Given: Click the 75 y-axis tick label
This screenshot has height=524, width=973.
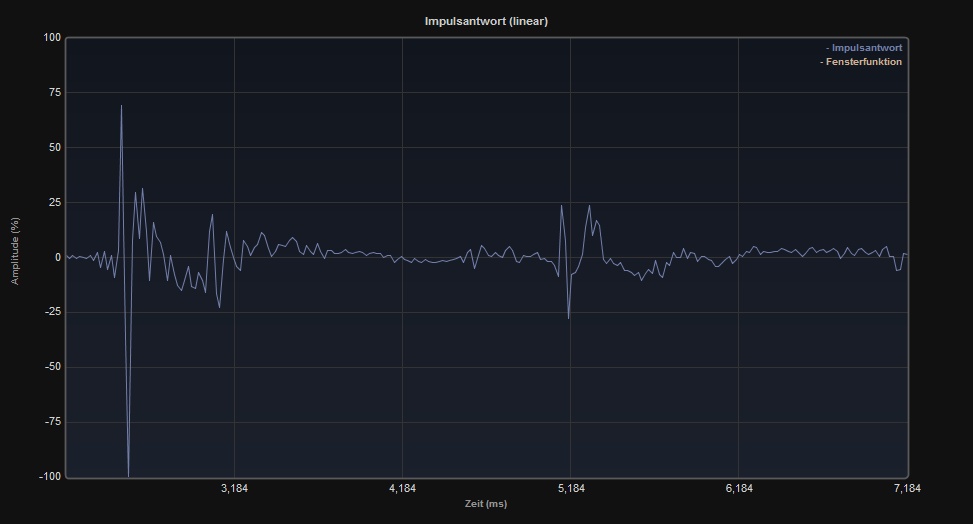Looking at the screenshot, I should click(55, 93).
